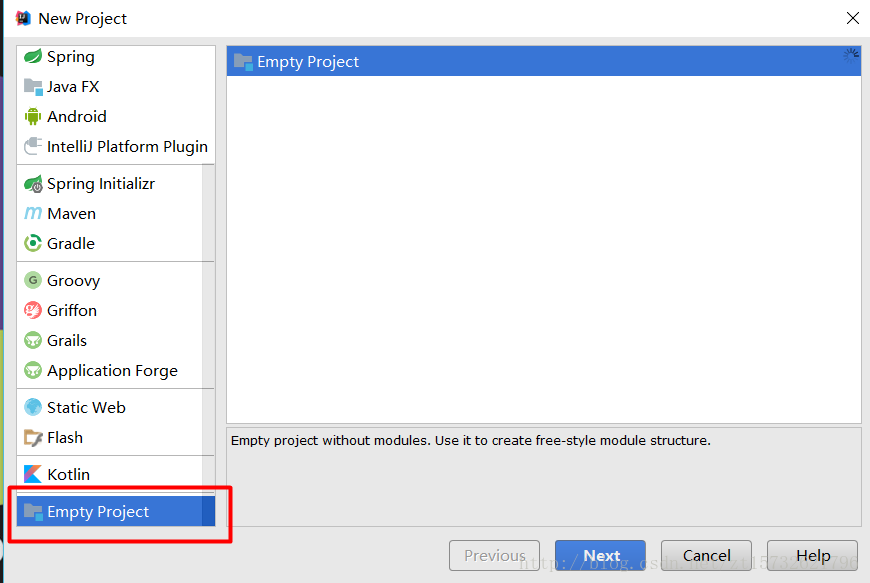The width and height of the screenshot is (870, 583).
Task: Click the Application Forge icon
Action: pyautogui.click(x=33, y=371)
